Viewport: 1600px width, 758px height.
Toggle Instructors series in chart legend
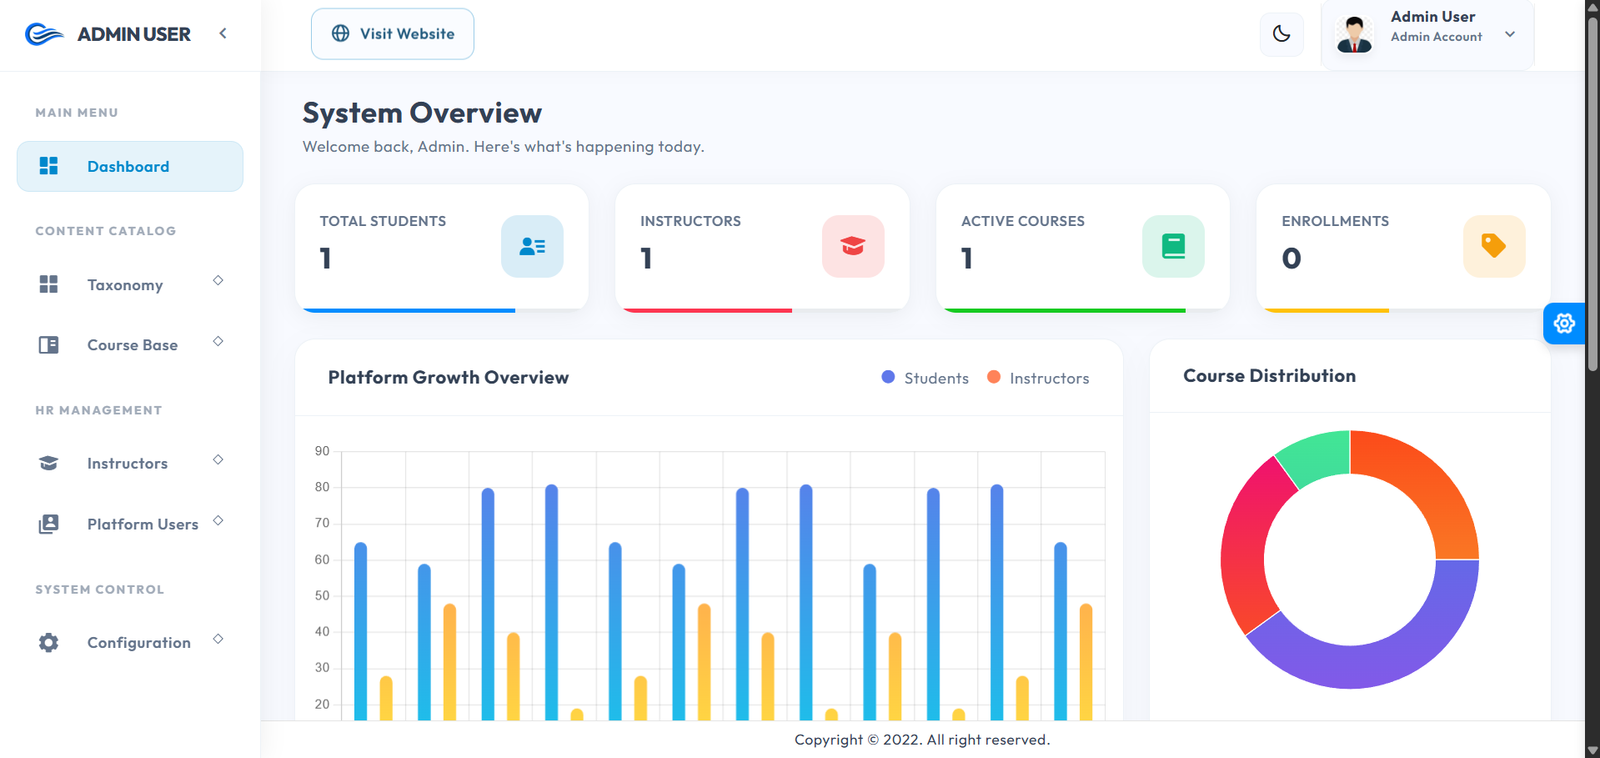click(x=1038, y=378)
